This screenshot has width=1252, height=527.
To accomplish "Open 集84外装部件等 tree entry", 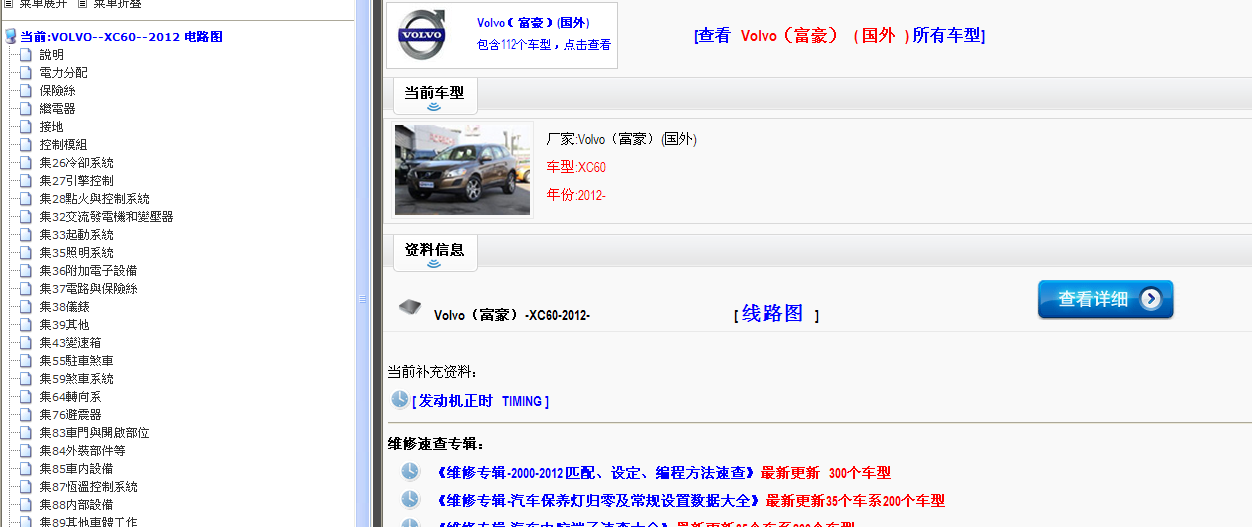I will 82,451.
